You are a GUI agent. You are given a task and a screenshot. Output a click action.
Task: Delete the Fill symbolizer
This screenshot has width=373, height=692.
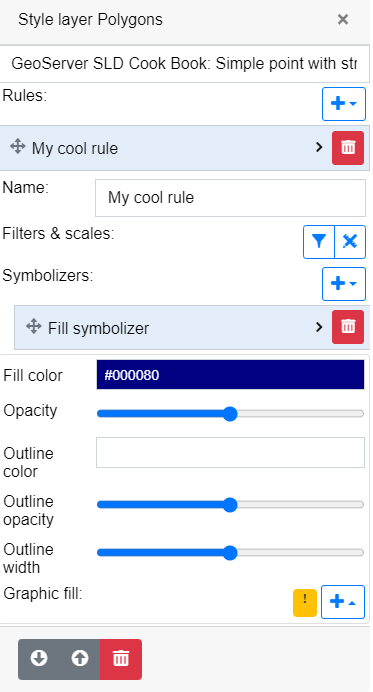point(348,327)
